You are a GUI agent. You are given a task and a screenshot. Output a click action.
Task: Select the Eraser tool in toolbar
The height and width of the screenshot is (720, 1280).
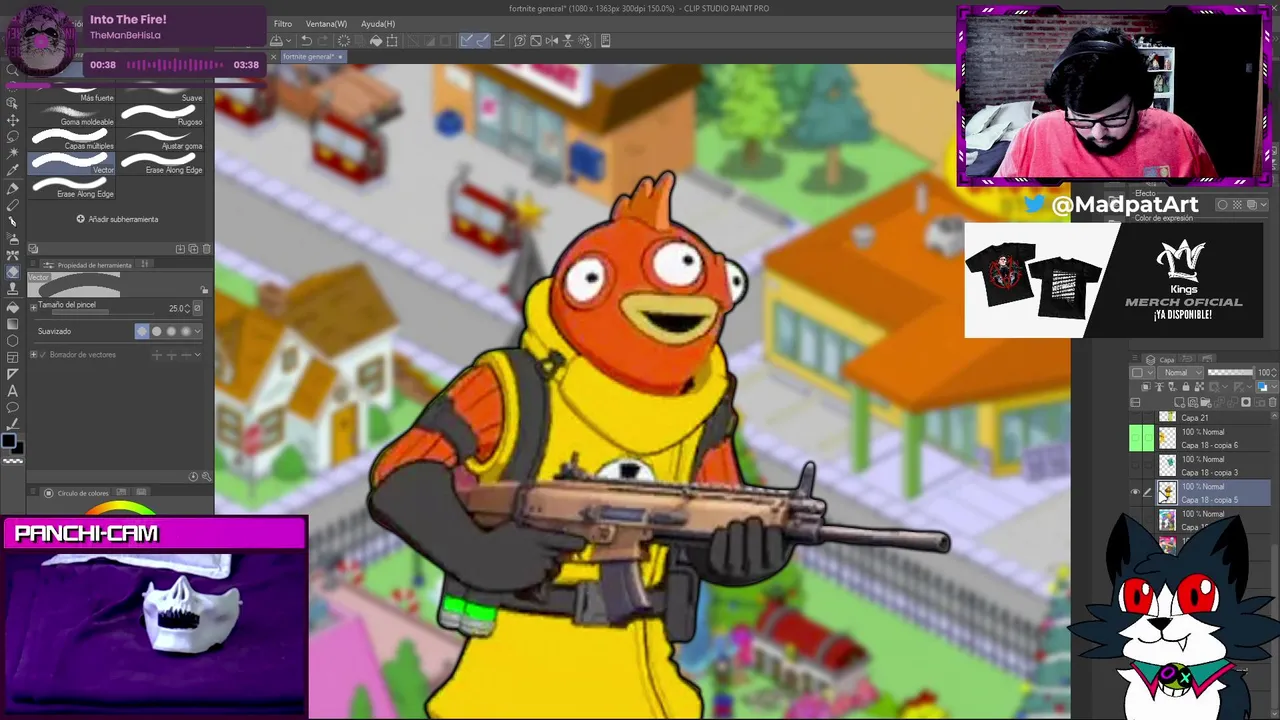click(x=13, y=272)
